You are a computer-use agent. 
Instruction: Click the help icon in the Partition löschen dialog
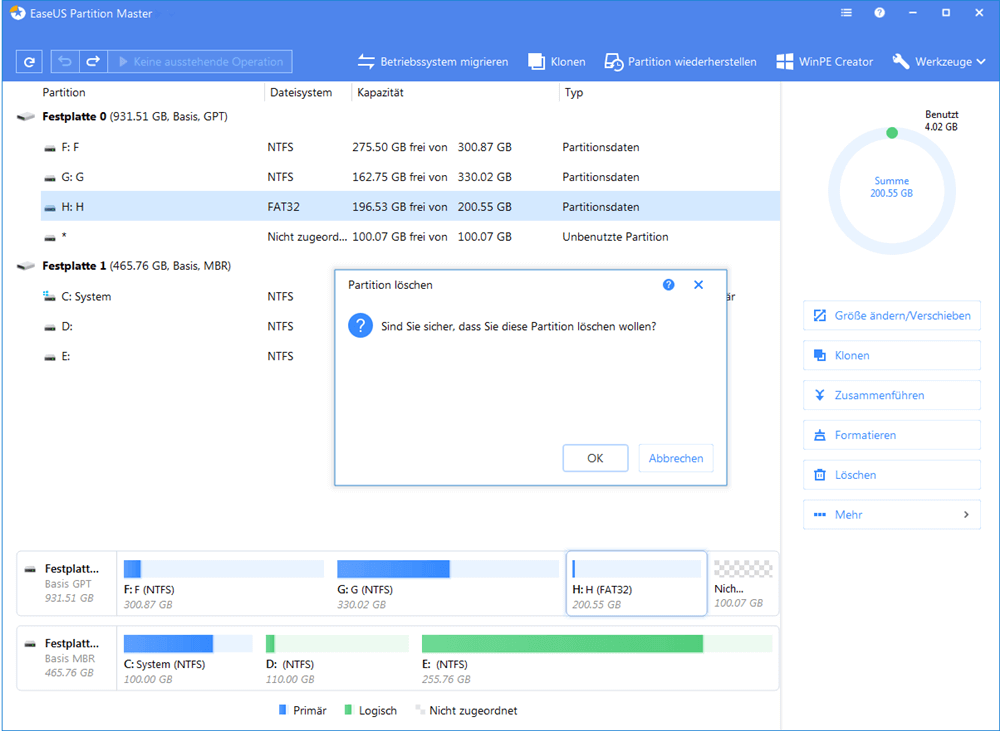click(668, 284)
